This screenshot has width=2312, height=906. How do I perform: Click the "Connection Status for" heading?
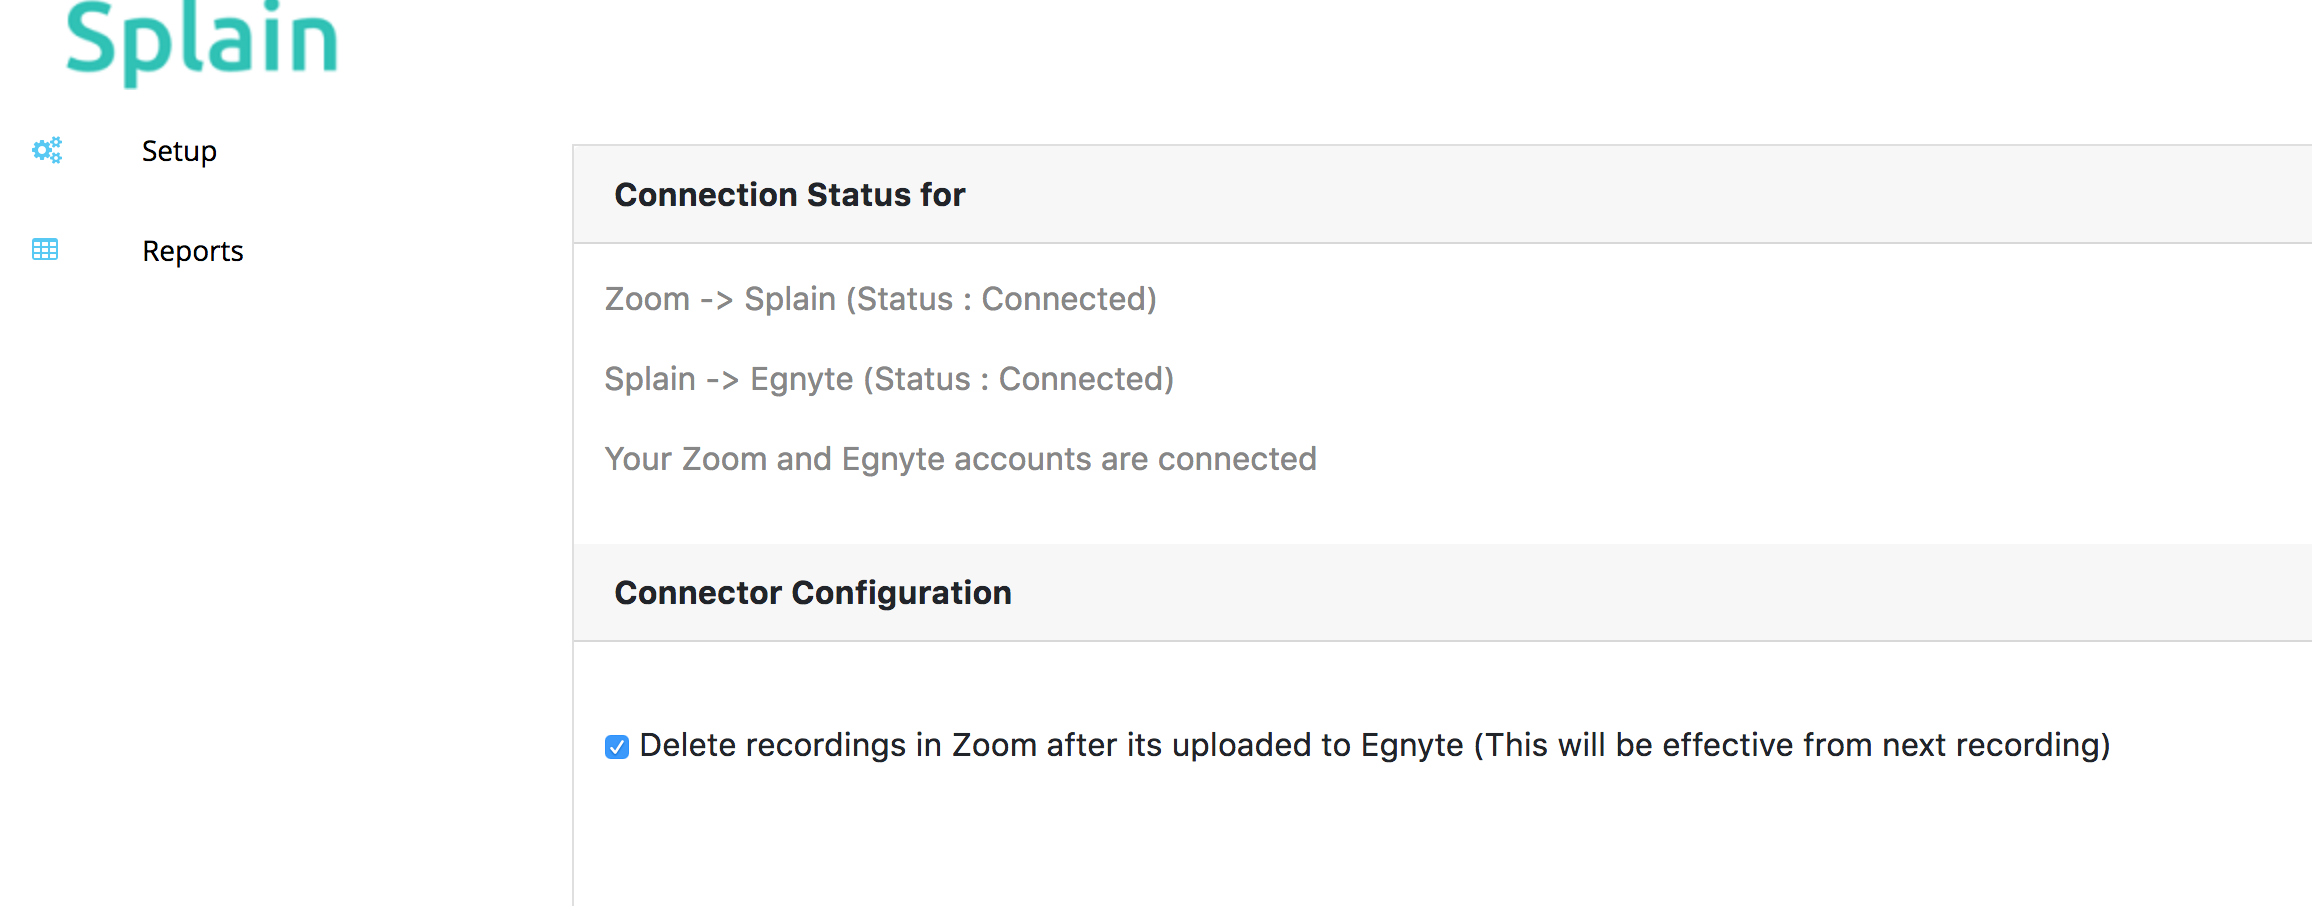(x=789, y=194)
